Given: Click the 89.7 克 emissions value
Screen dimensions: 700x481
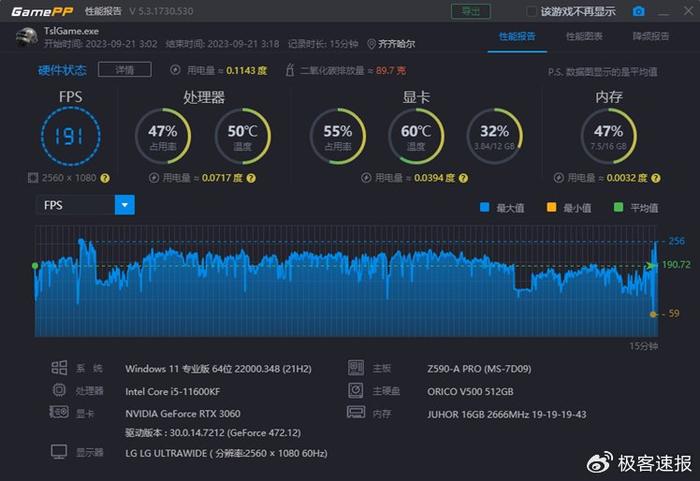Looking at the screenshot, I should tap(391, 71).
